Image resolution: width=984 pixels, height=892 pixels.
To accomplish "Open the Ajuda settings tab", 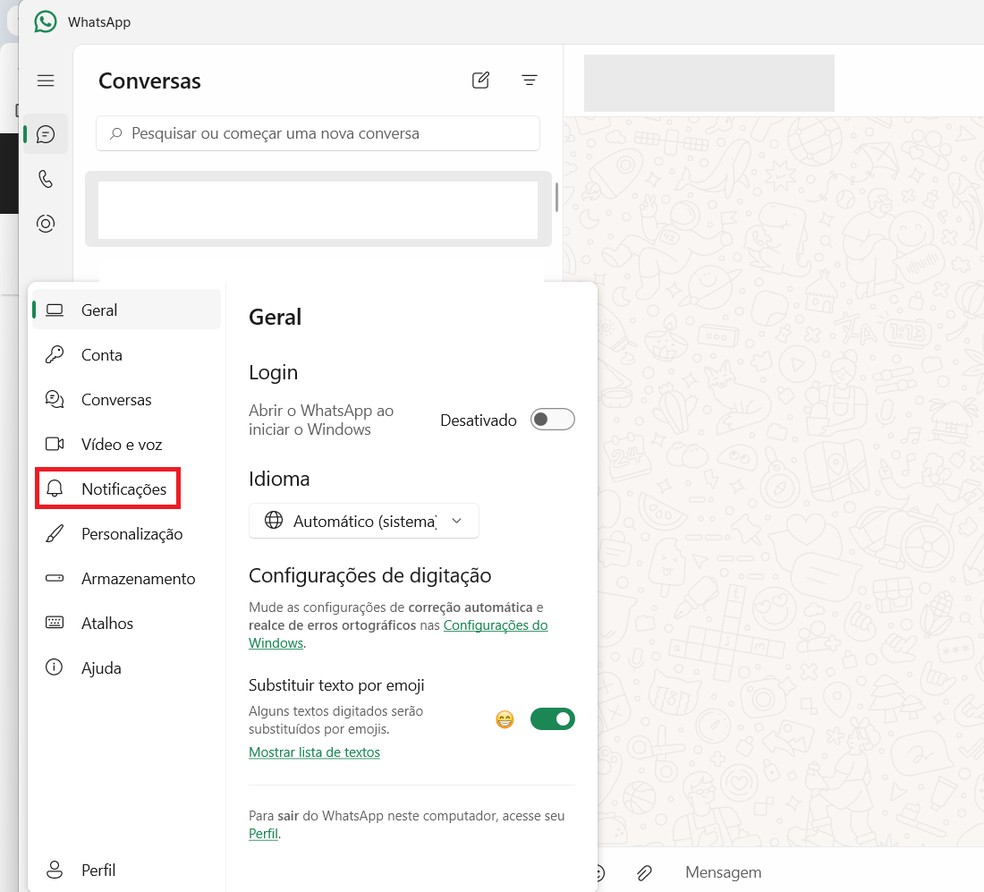I will 126,668.
